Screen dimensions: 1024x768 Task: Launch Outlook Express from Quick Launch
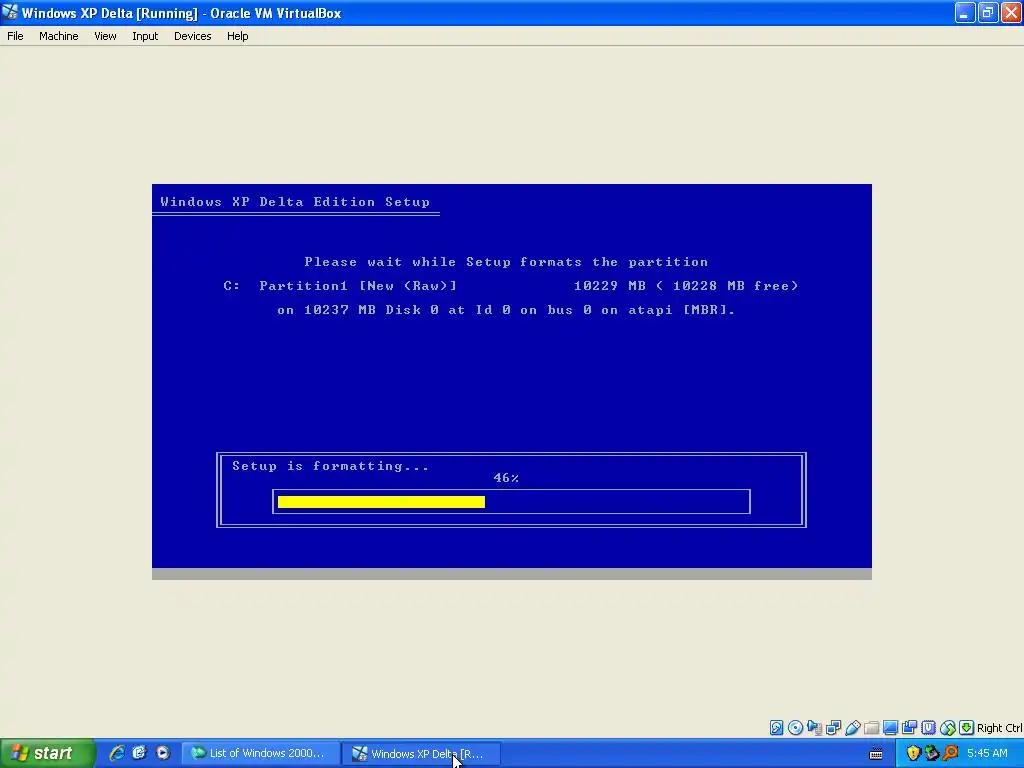pos(139,753)
